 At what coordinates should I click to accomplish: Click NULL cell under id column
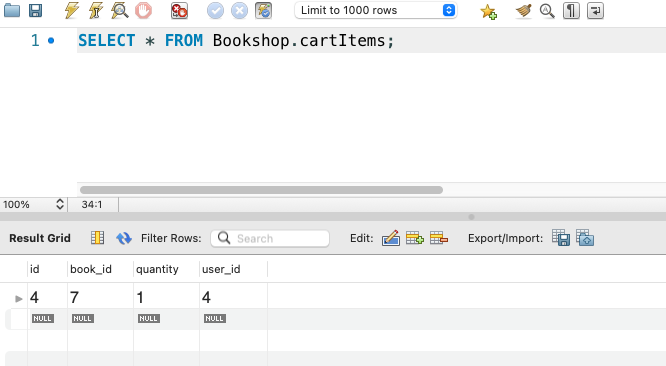(x=42, y=318)
